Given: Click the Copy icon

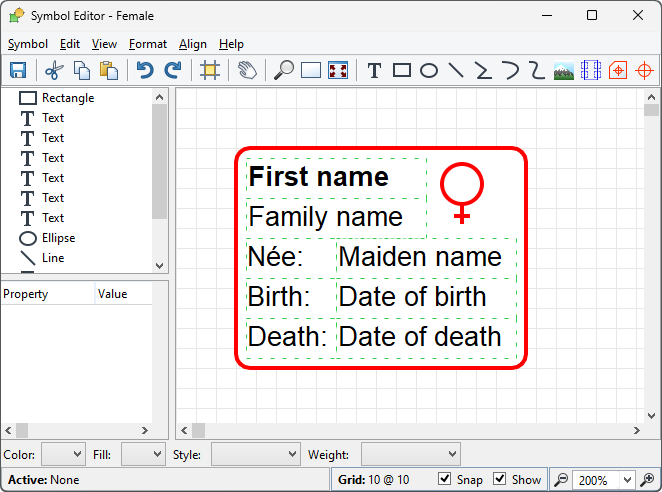Looking at the screenshot, I should (x=82, y=70).
